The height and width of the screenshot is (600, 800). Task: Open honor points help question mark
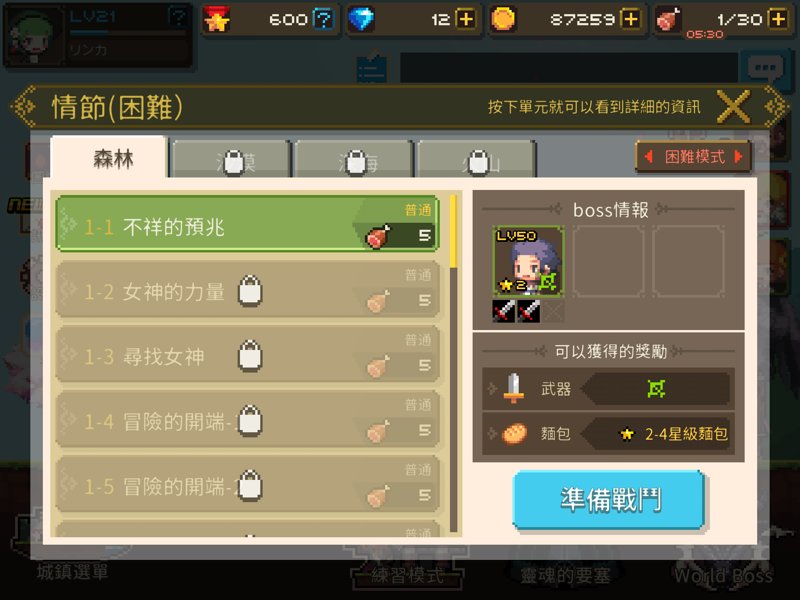click(x=323, y=20)
